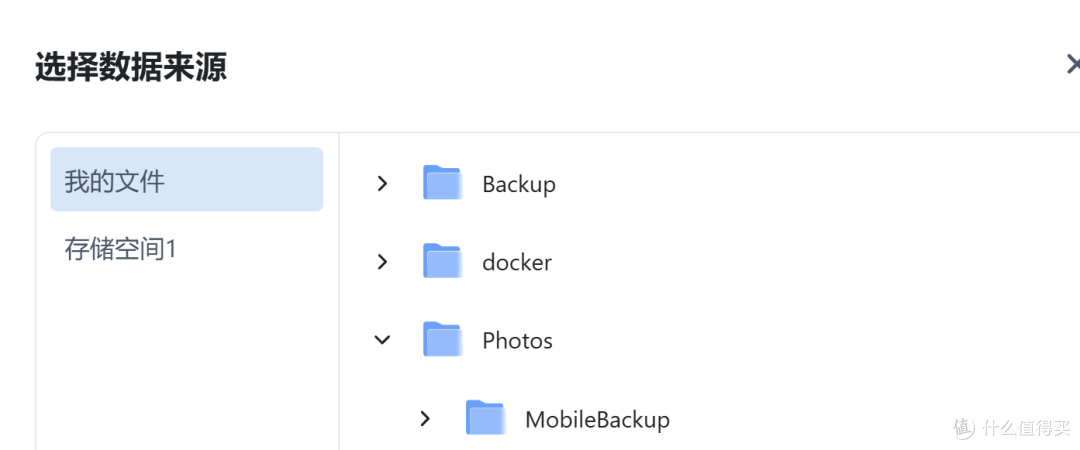Image resolution: width=1080 pixels, height=450 pixels.
Task: Click the Photos folder icon
Action: click(442, 339)
